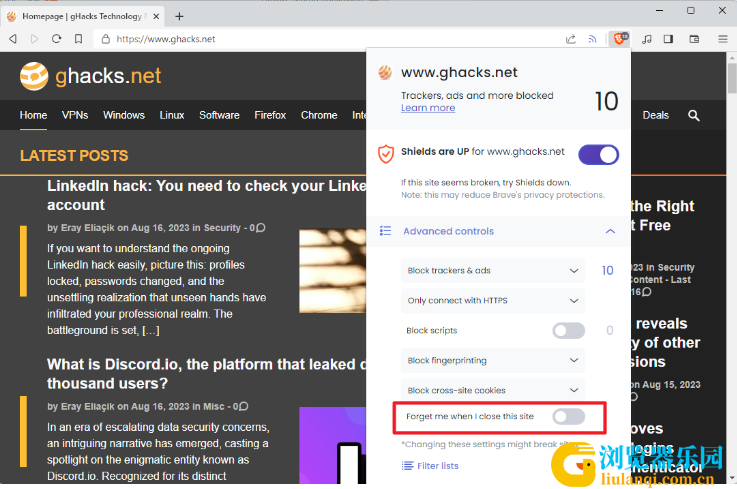Collapse Advanced controls chevron
The image size is (737, 489).
coord(610,231)
